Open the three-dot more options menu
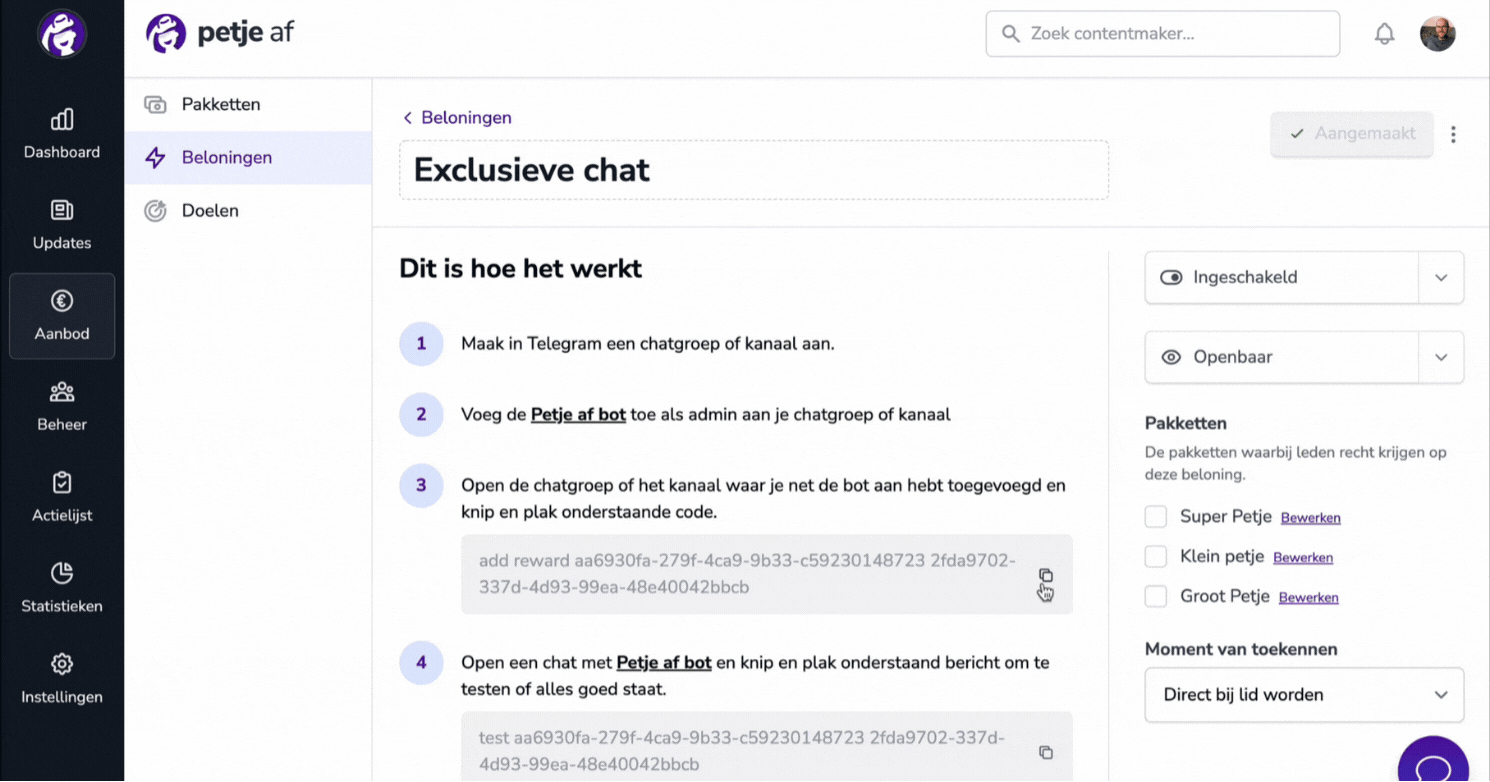This screenshot has width=1490, height=782. (1453, 134)
